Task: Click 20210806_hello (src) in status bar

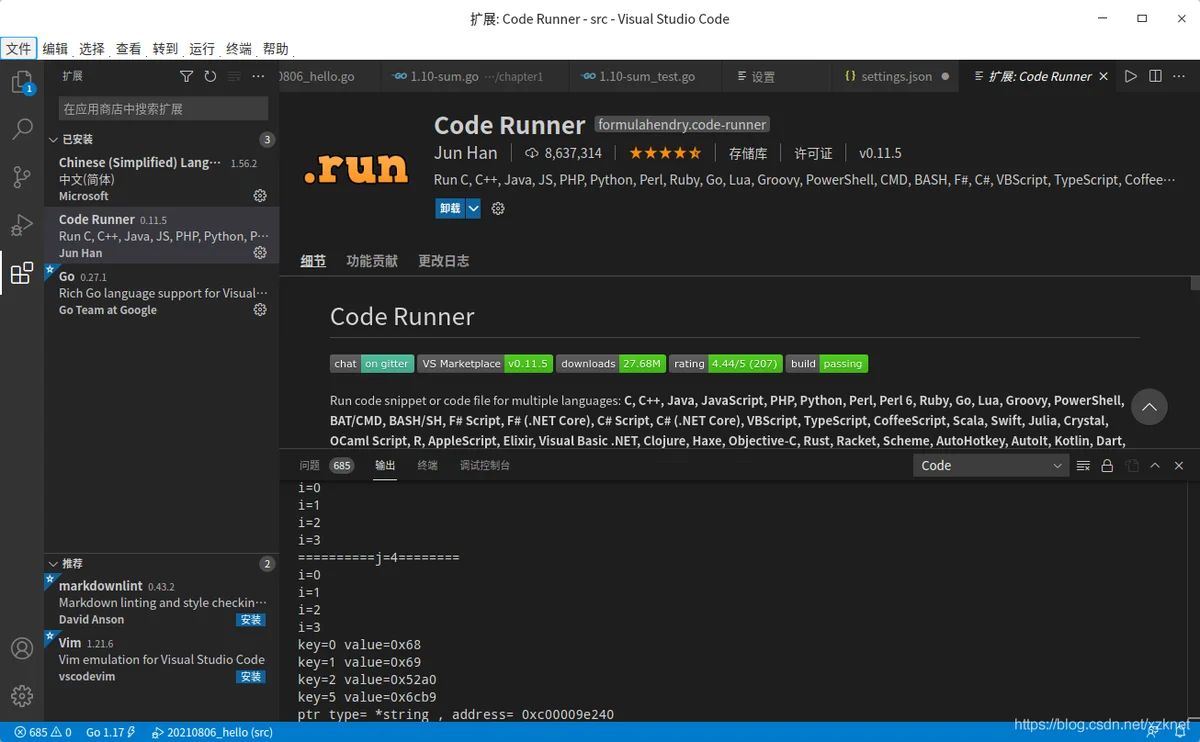Action: [213, 732]
